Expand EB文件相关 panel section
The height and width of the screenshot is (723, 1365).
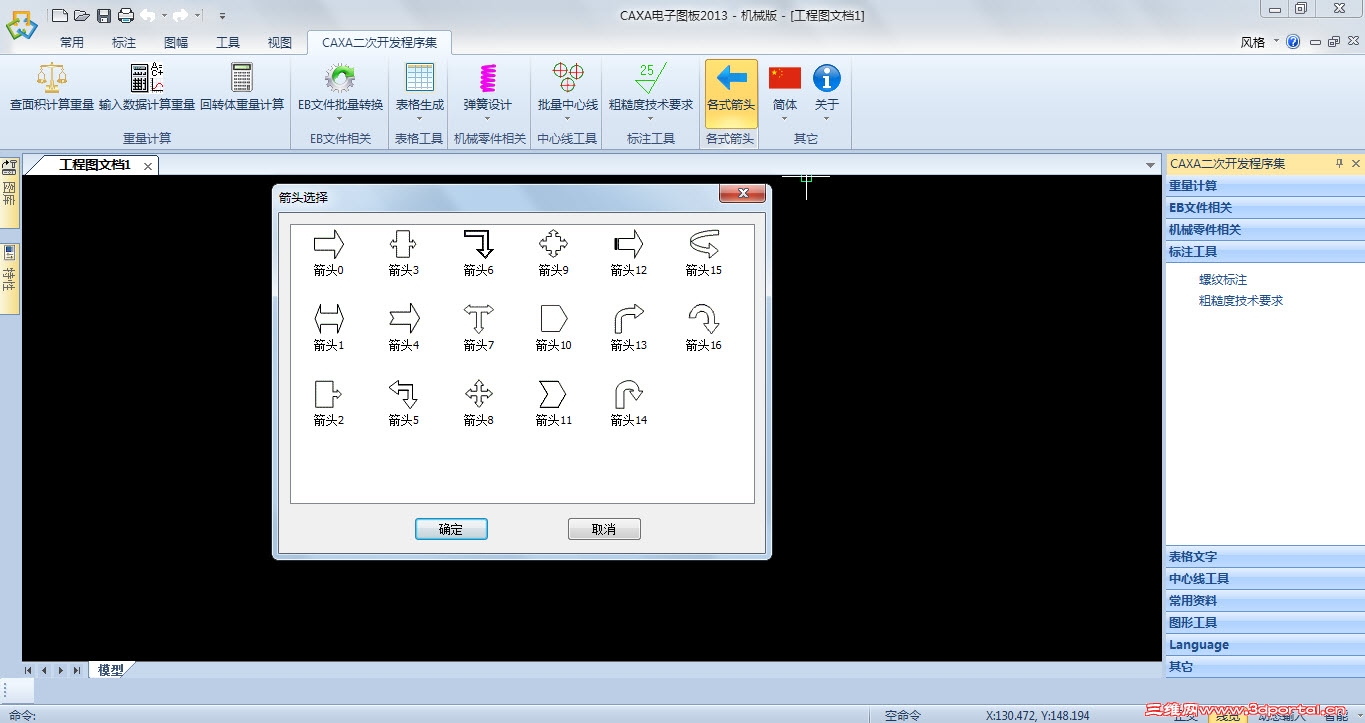1264,208
